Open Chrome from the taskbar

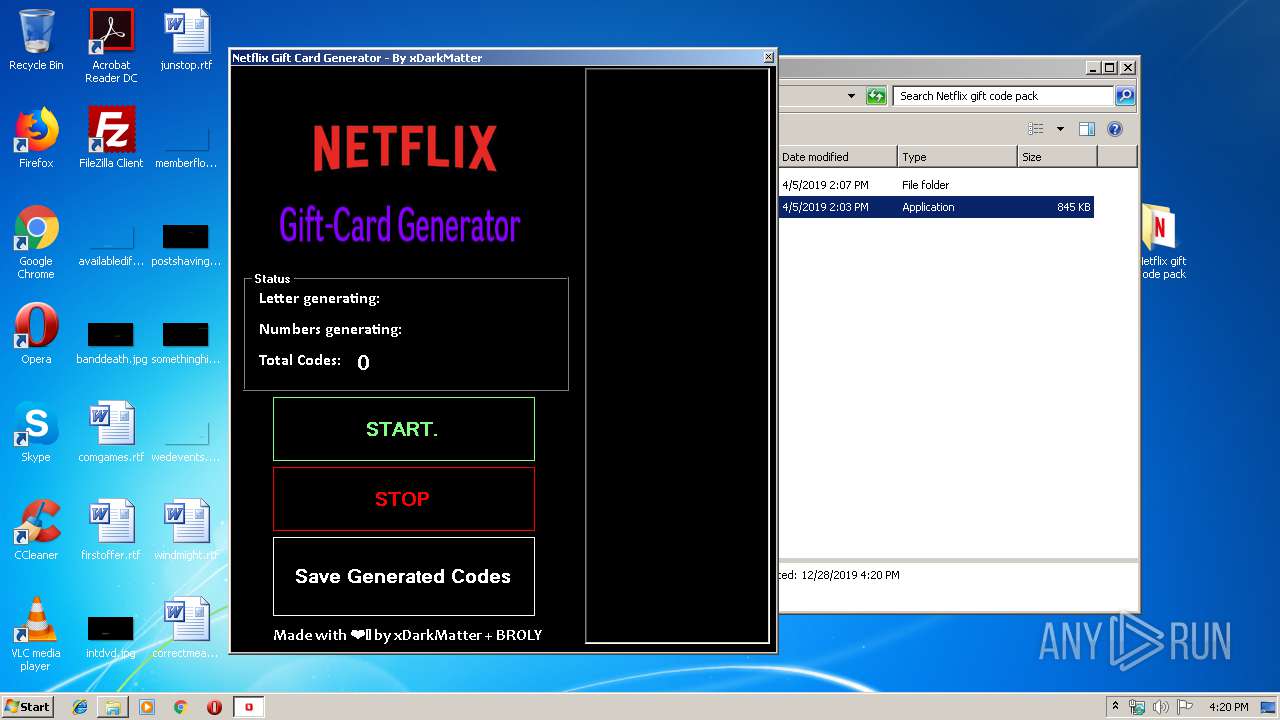pyautogui.click(x=180, y=707)
